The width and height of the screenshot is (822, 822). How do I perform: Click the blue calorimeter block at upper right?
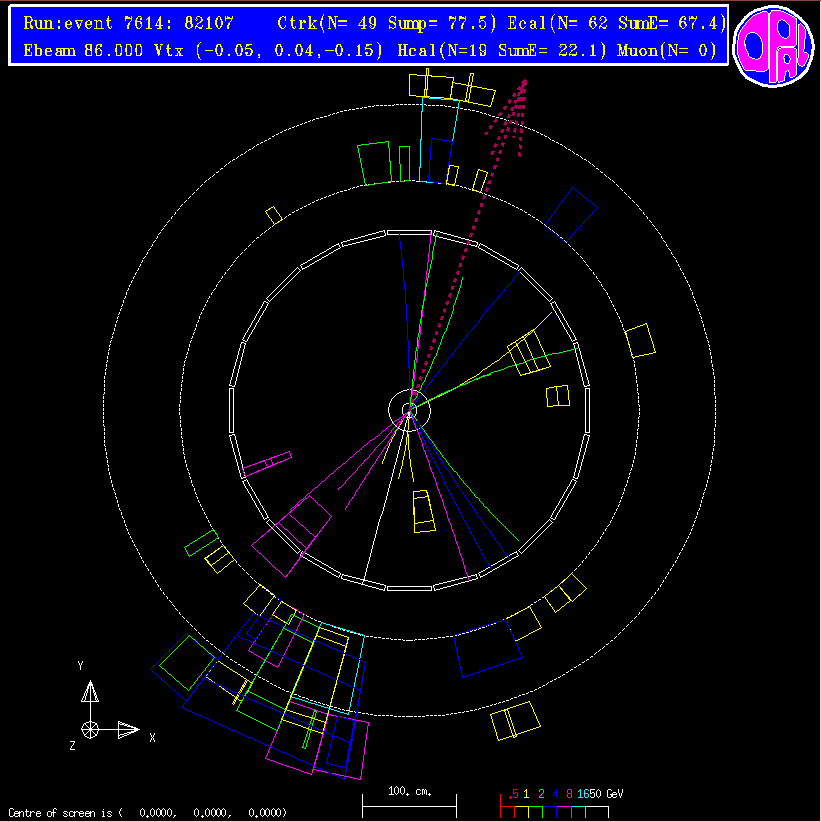pyautogui.click(x=571, y=214)
